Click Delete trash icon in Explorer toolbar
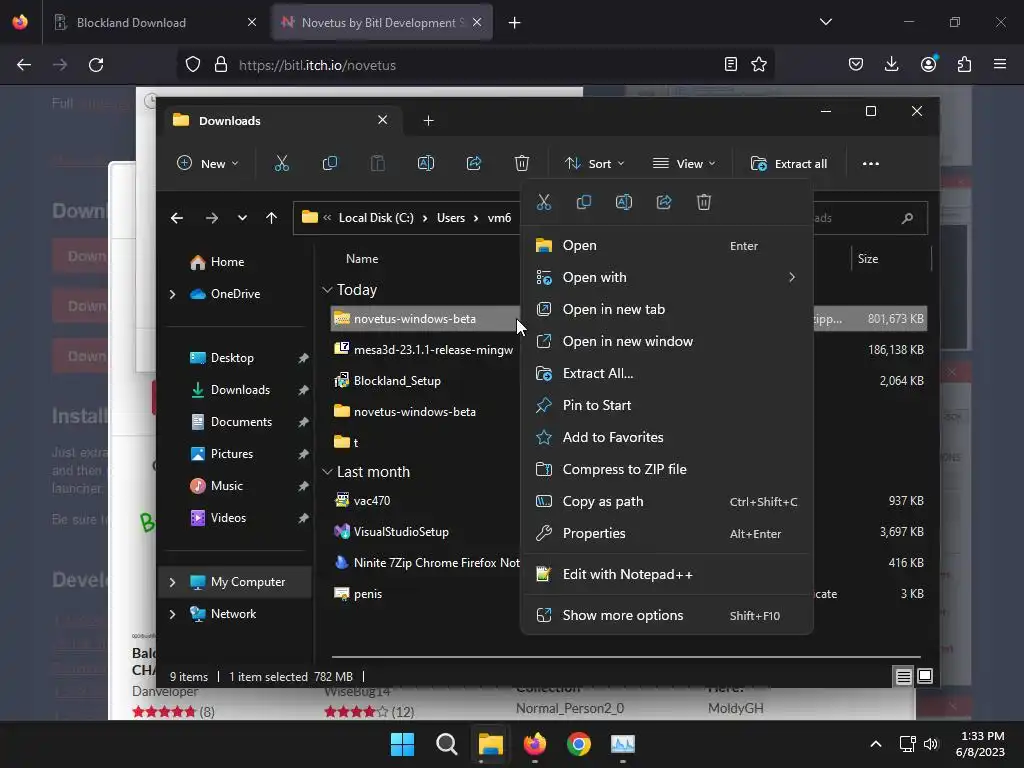The width and height of the screenshot is (1024, 768). [521, 163]
